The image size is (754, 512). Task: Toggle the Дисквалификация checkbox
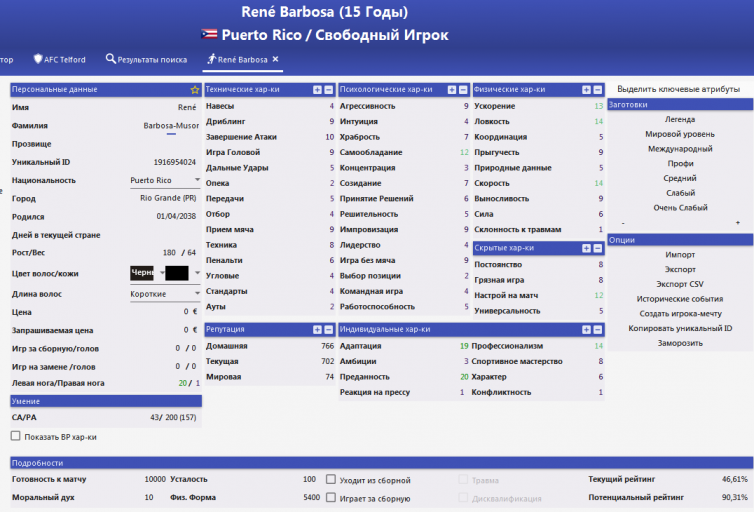(x=463, y=498)
